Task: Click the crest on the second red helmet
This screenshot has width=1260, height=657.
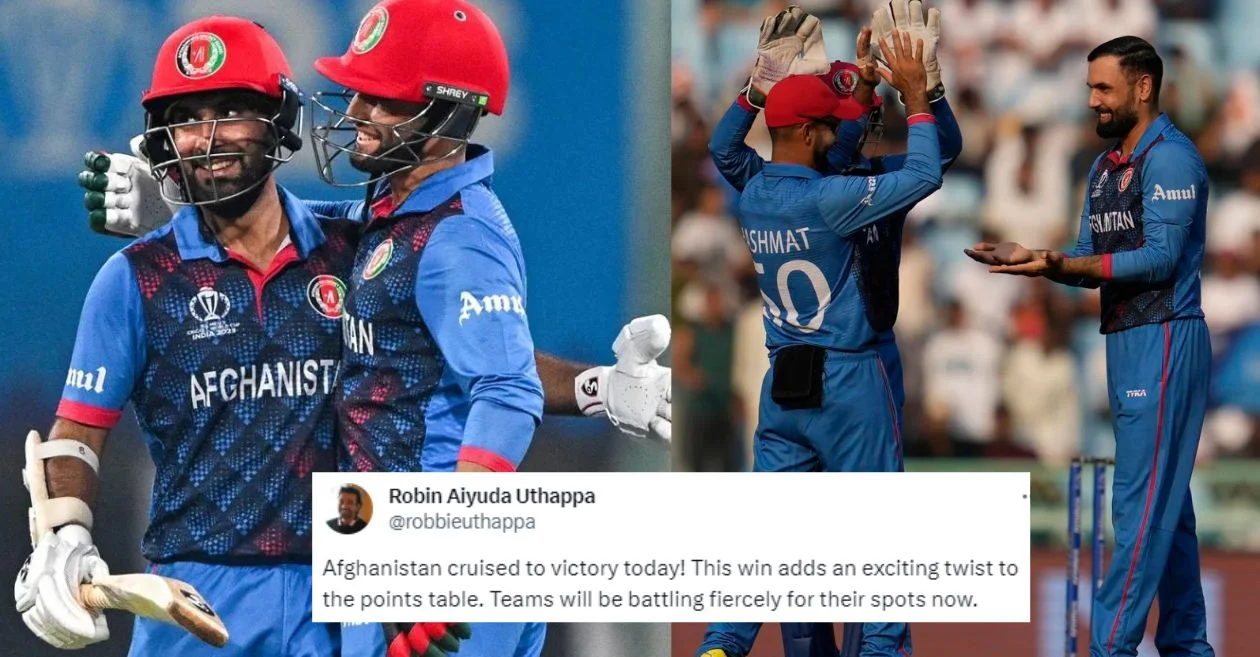Action: [x=369, y=30]
